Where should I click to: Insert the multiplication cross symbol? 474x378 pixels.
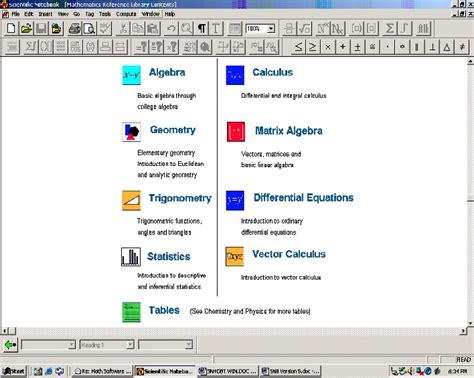coord(328,47)
